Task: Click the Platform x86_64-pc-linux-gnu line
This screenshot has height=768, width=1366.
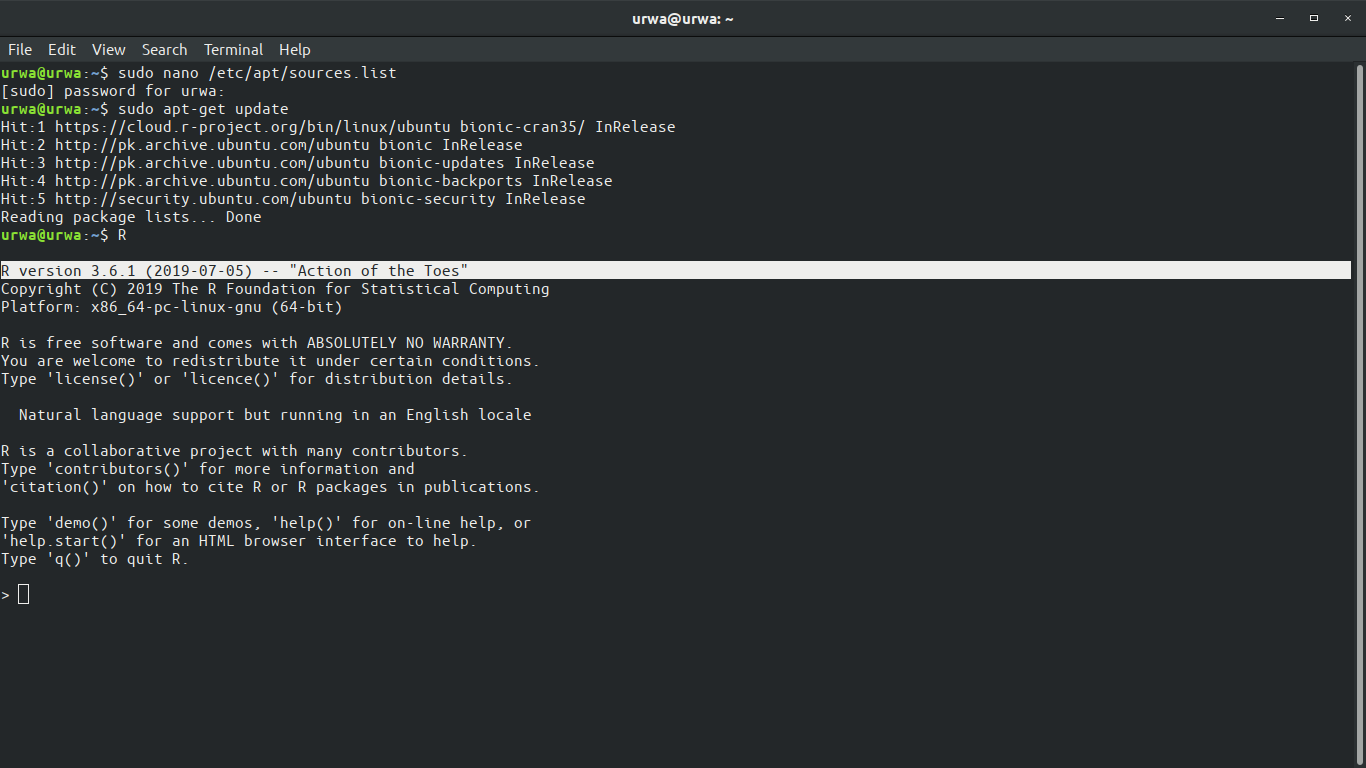Action: coord(172,307)
